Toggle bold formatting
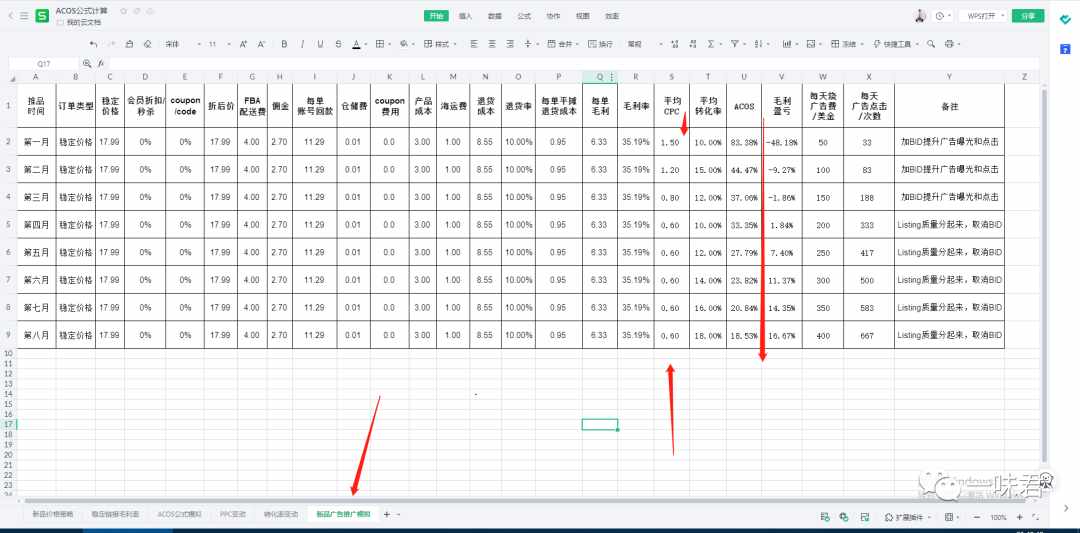The image size is (1080, 533). 284,44
